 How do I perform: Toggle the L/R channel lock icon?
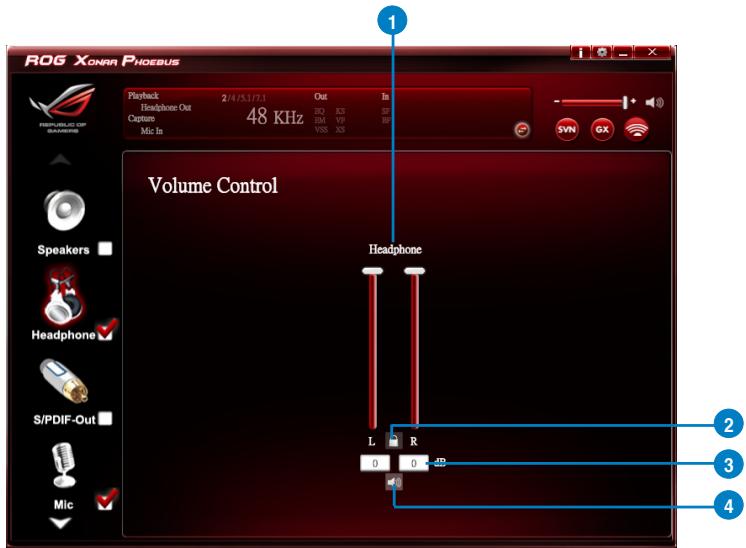[393, 440]
